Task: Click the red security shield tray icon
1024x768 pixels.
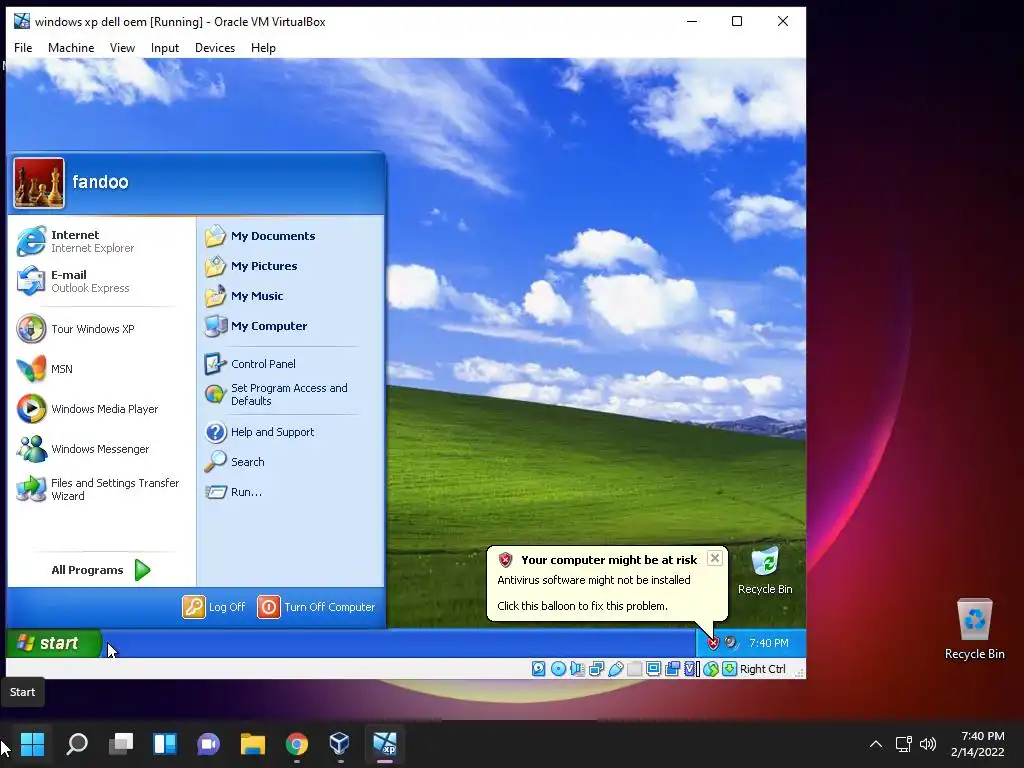Action: click(x=712, y=643)
